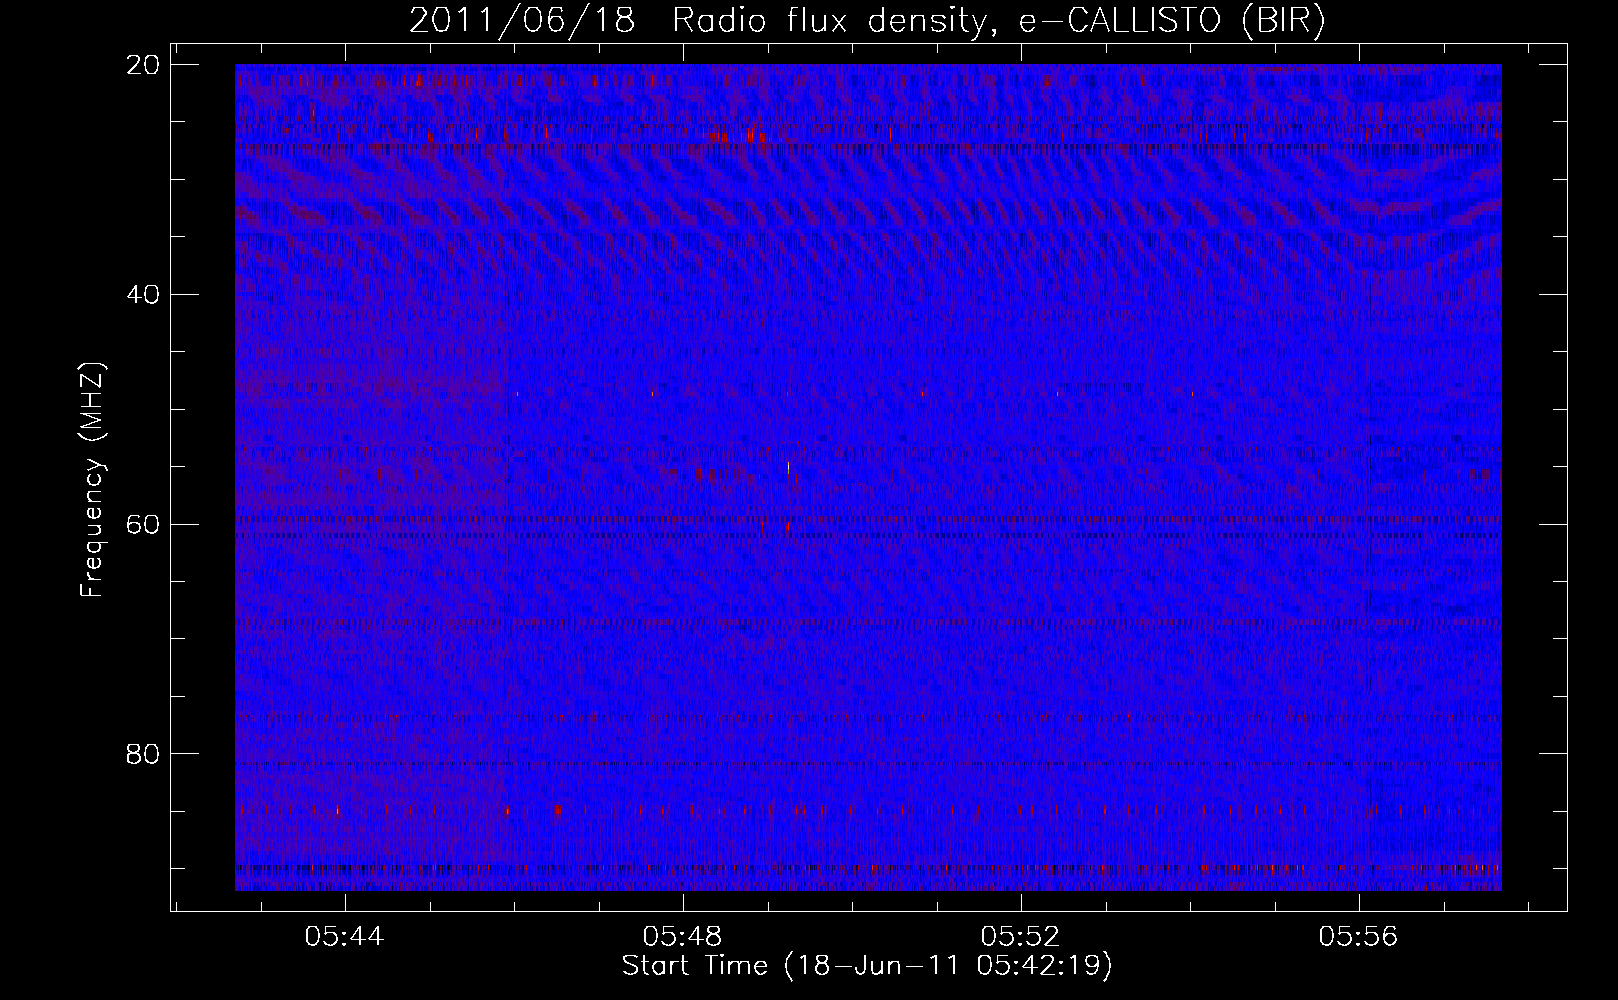This screenshot has width=1618, height=1000.
Task: Click the 05:52 time tick label
Action: (x=1020, y=937)
